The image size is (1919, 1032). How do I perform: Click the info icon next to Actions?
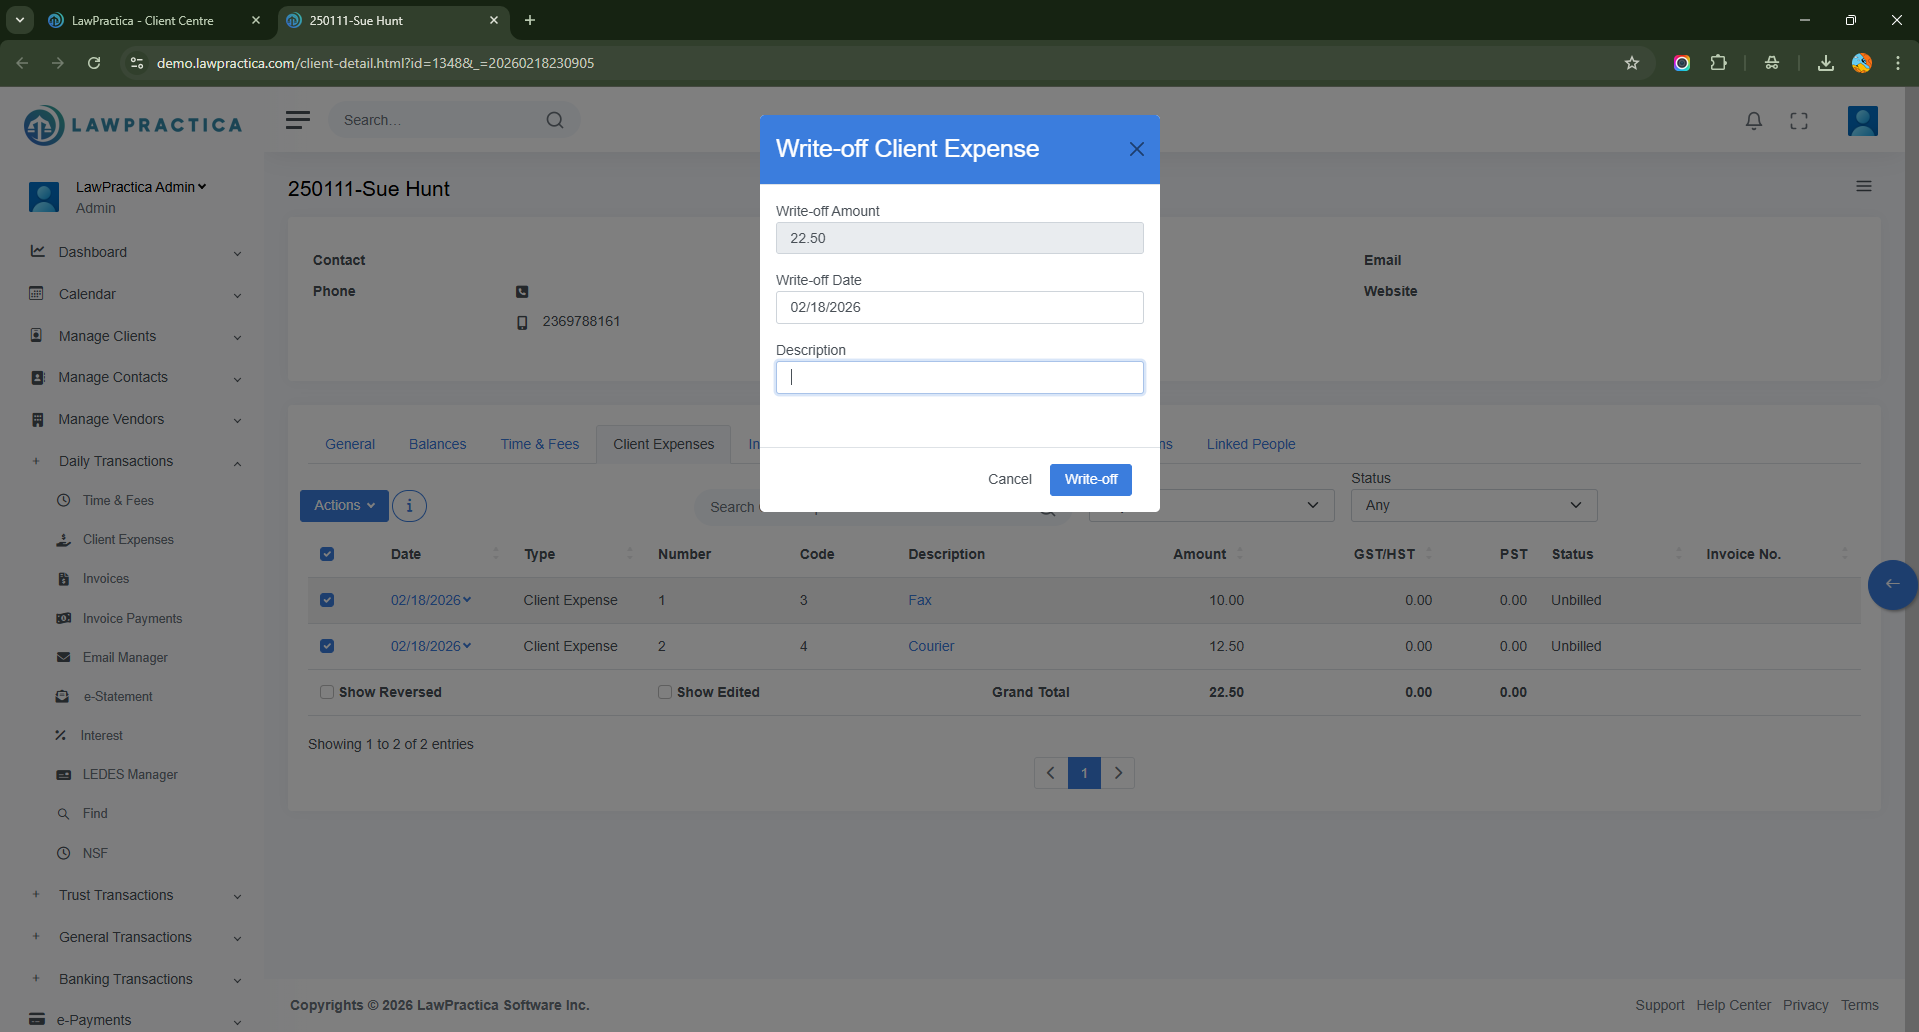(x=409, y=506)
